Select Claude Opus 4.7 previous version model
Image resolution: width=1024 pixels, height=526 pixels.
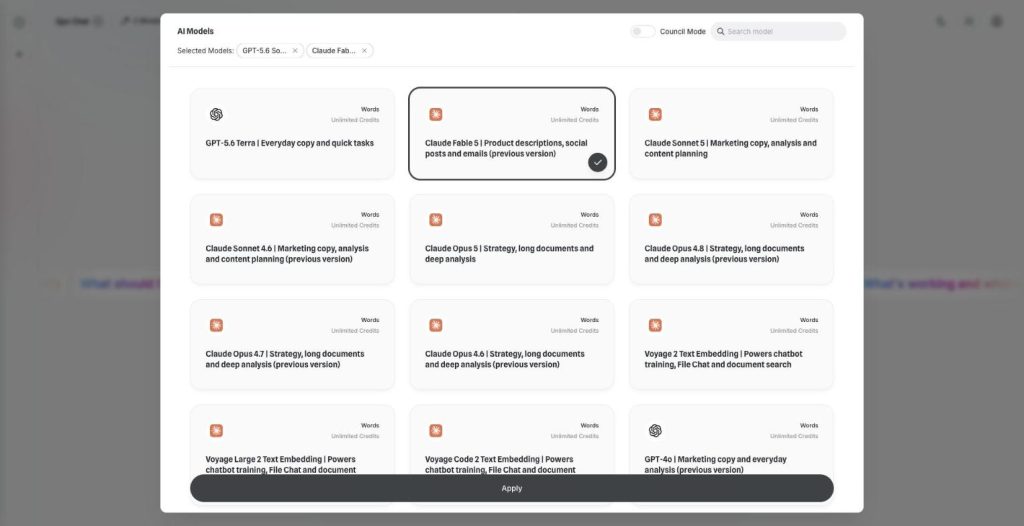pyautogui.click(x=293, y=344)
